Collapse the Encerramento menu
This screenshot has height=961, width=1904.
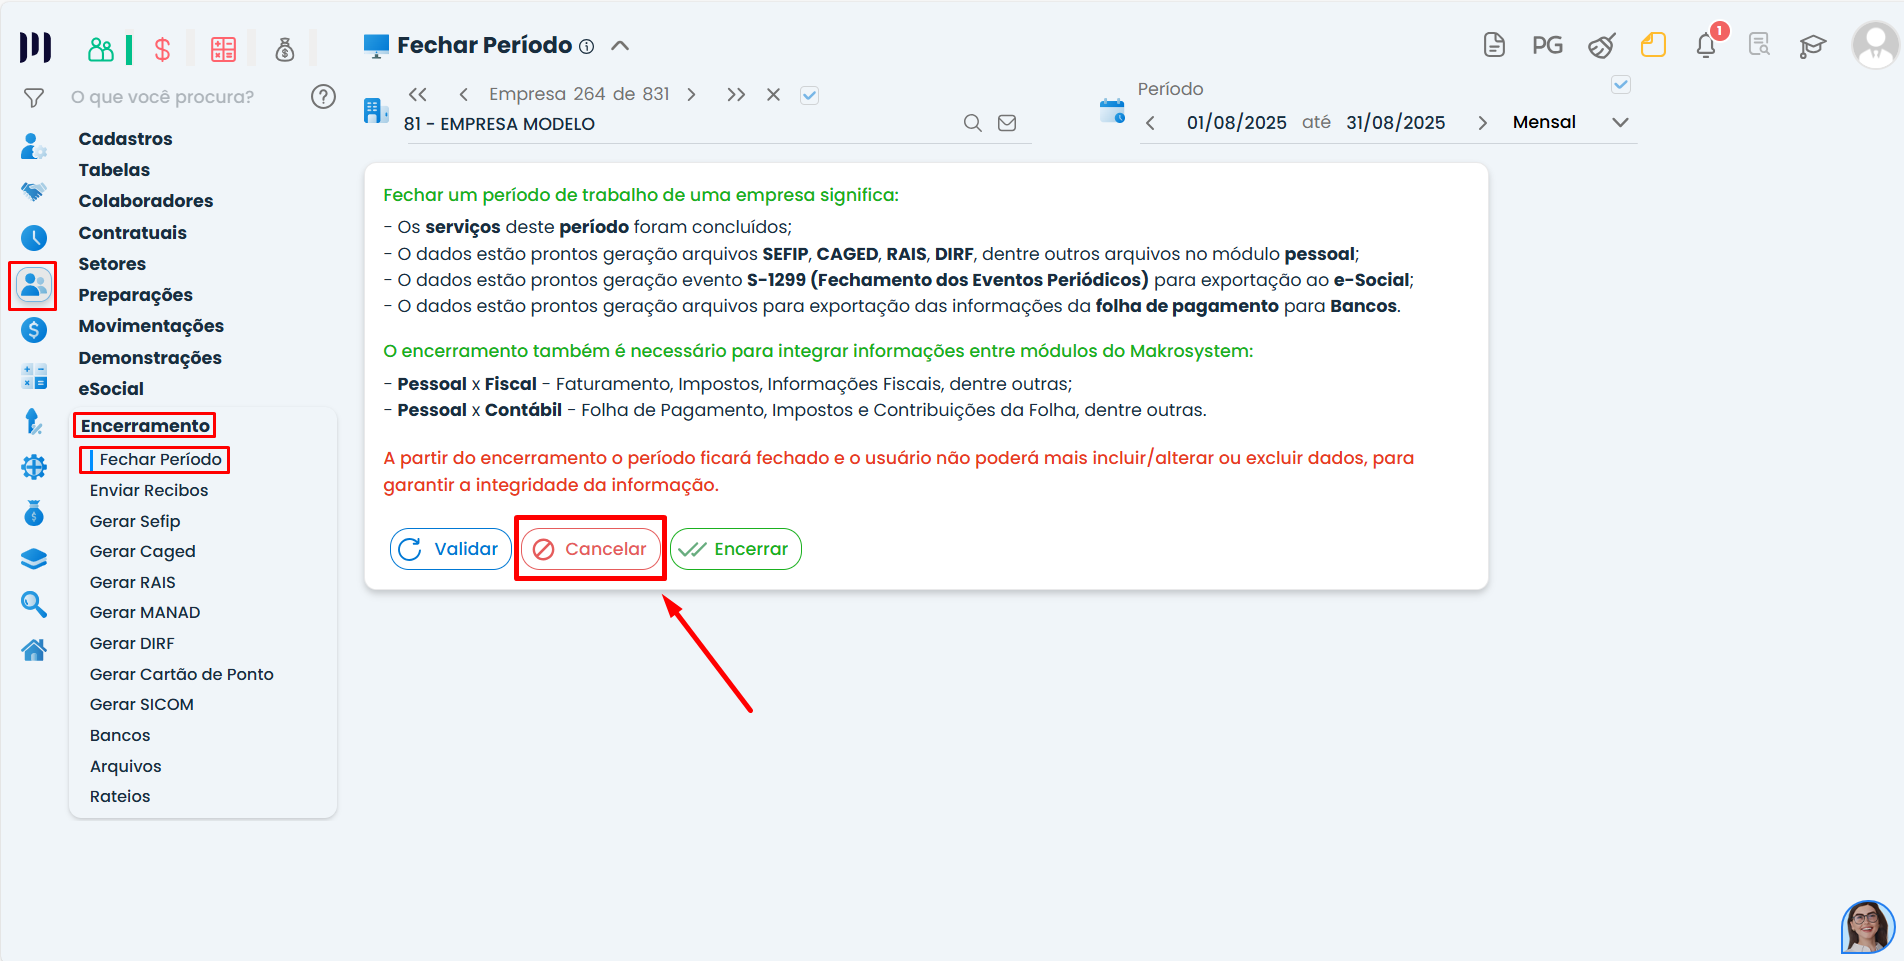coord(145,426)
